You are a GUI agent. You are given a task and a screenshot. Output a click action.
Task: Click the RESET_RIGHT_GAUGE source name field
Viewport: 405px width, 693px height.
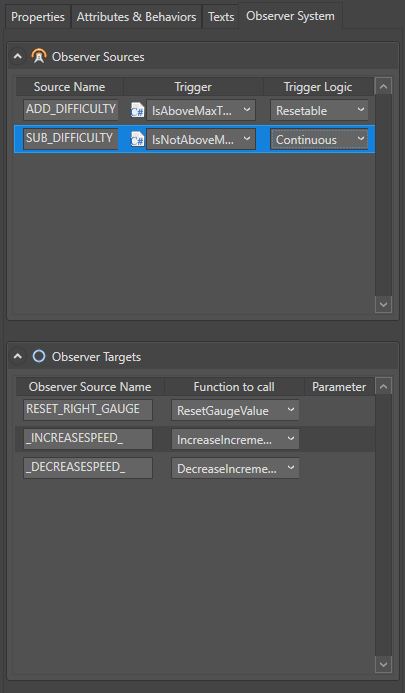88,409
